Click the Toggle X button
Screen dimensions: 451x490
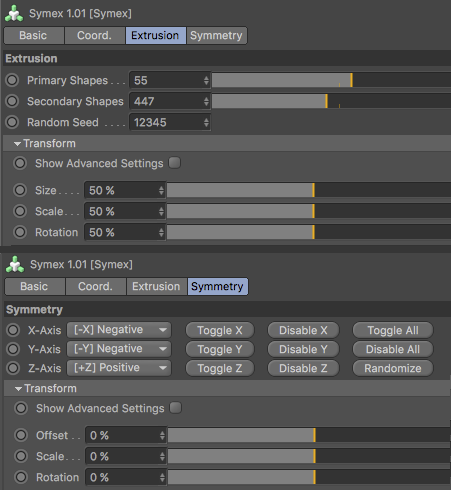[x=220, y=330]
